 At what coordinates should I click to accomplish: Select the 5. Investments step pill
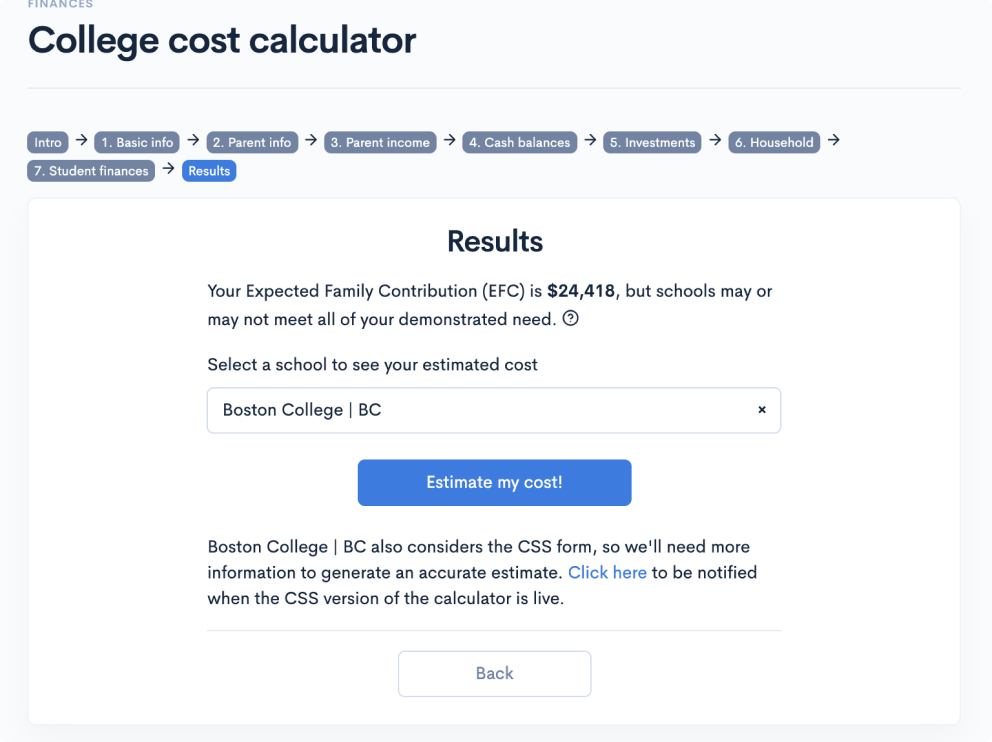point(651,142)
